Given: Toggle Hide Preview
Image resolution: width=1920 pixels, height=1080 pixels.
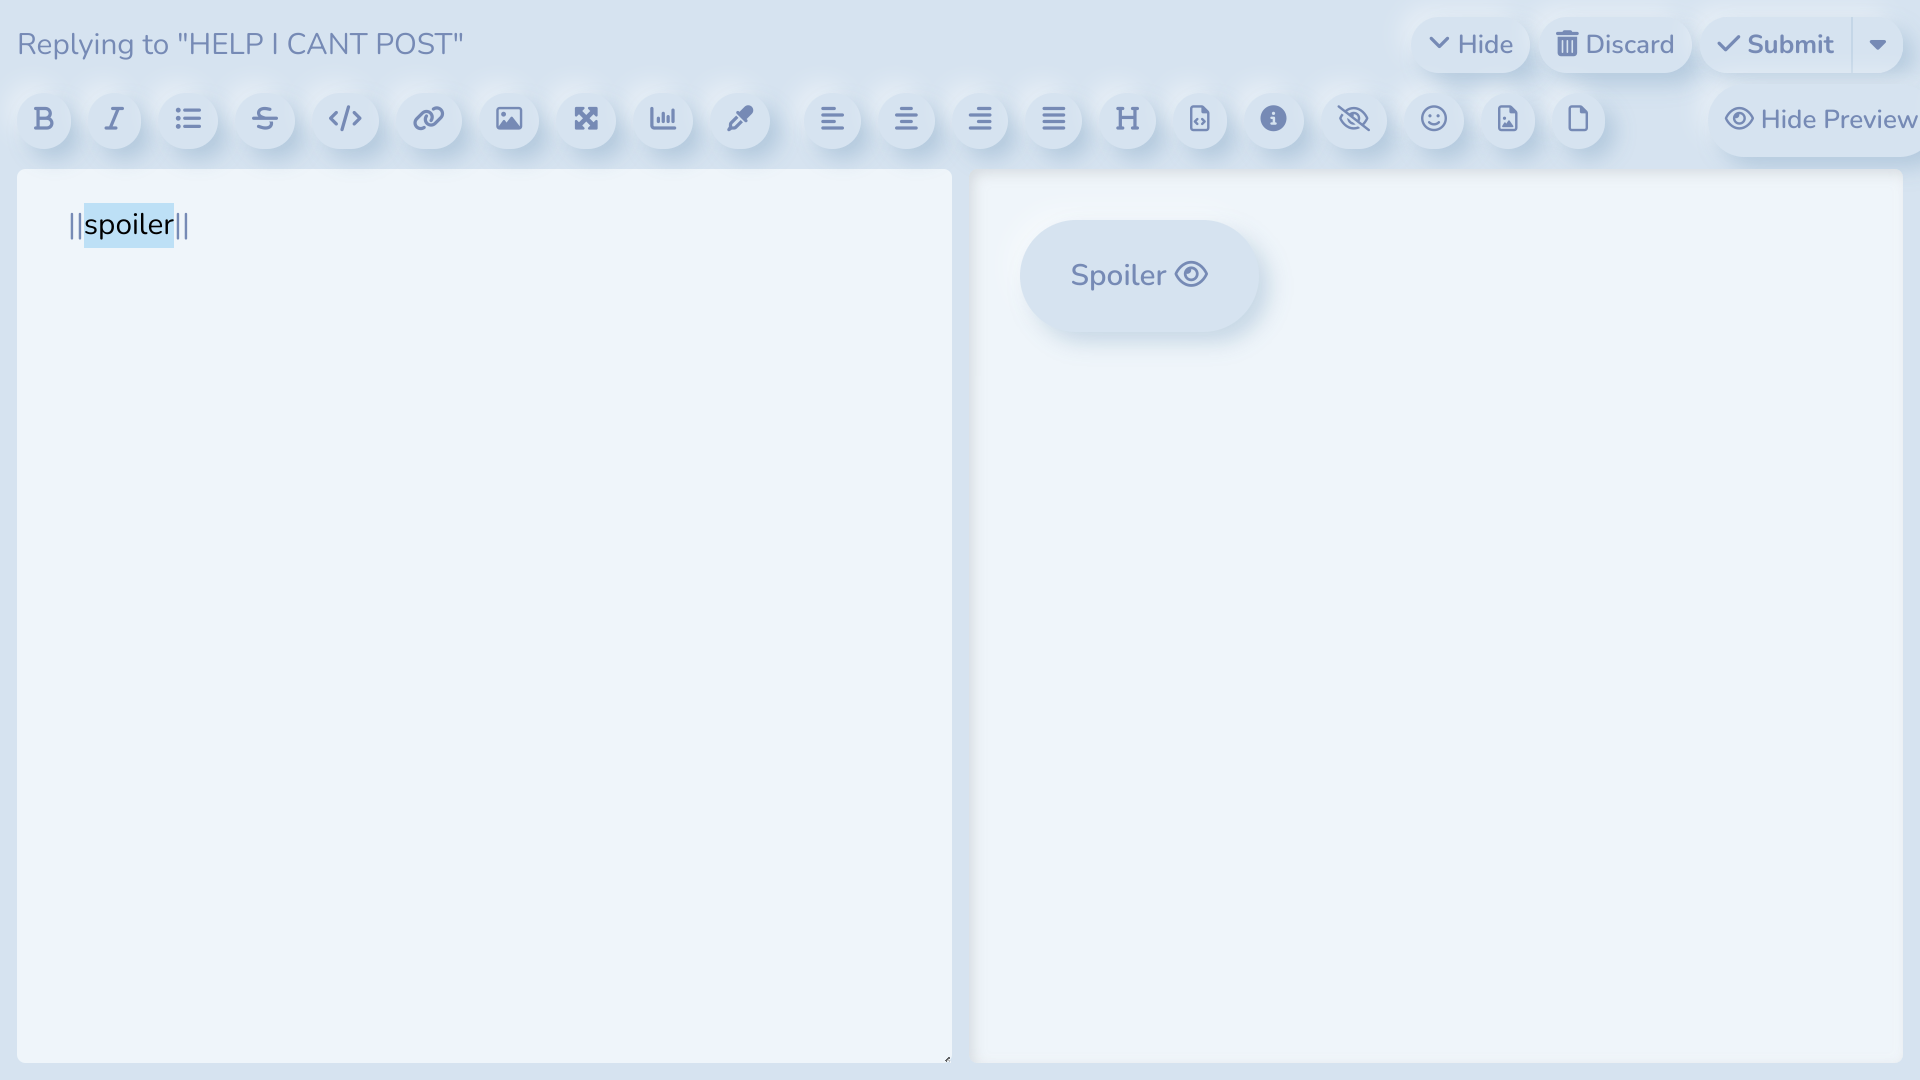Looking at the screenshot, I should click(x=1815, y=120).
